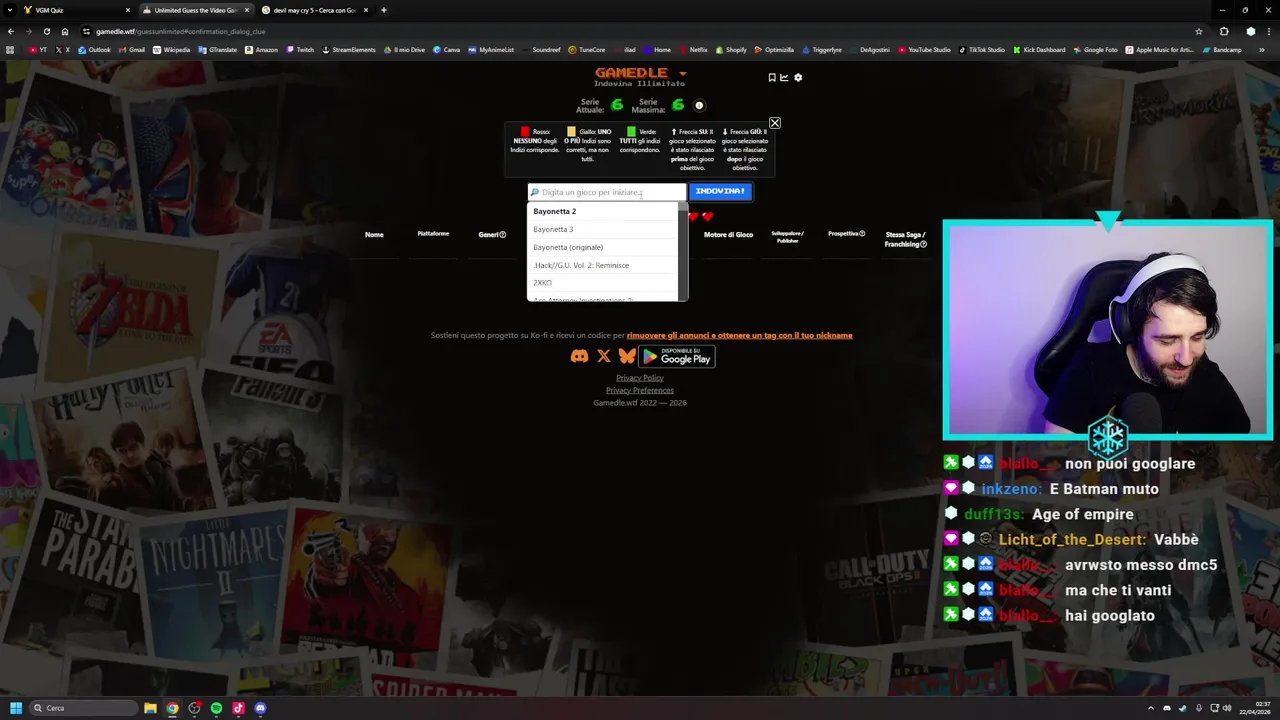The image size is (1280, 720).
Task: Open the Kick Dashboard bookmark
Action: coord(1039,50)
